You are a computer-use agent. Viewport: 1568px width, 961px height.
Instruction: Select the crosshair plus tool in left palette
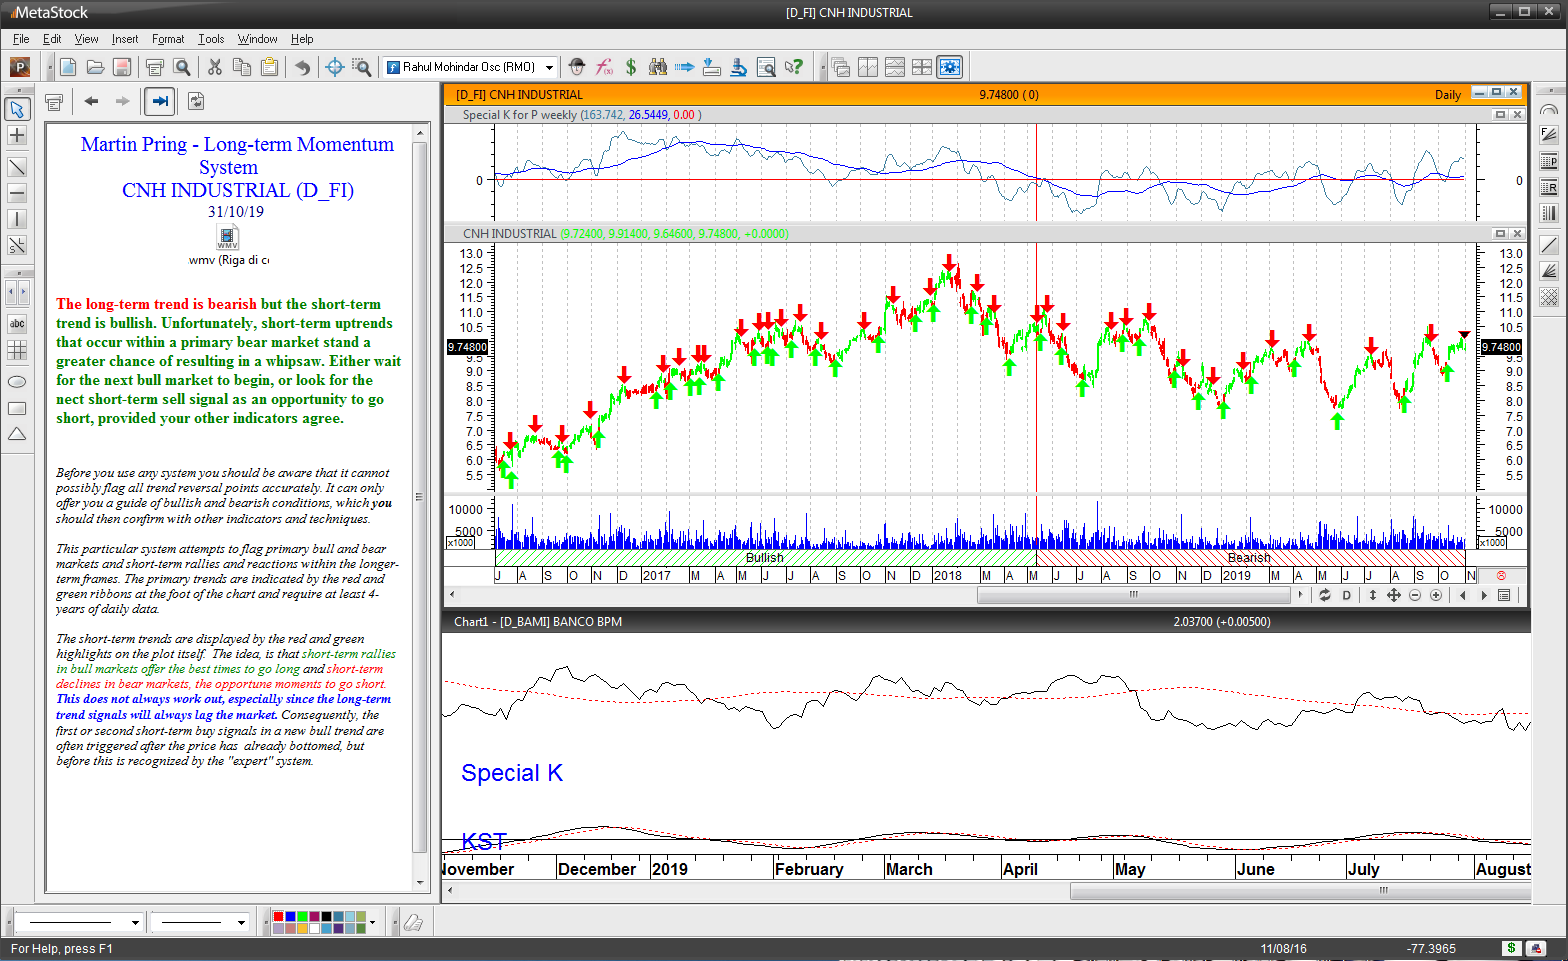17,135
